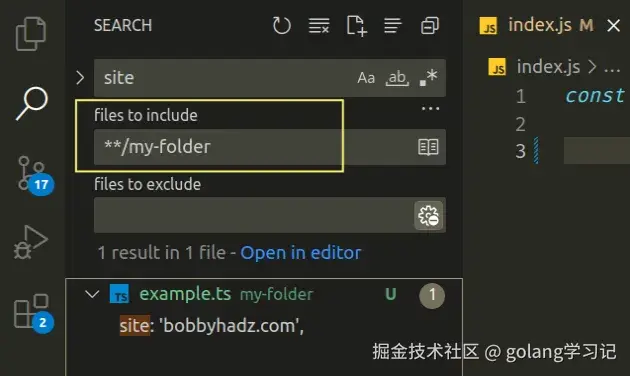Toggle Use Regular Expression option

click(428, 77)
